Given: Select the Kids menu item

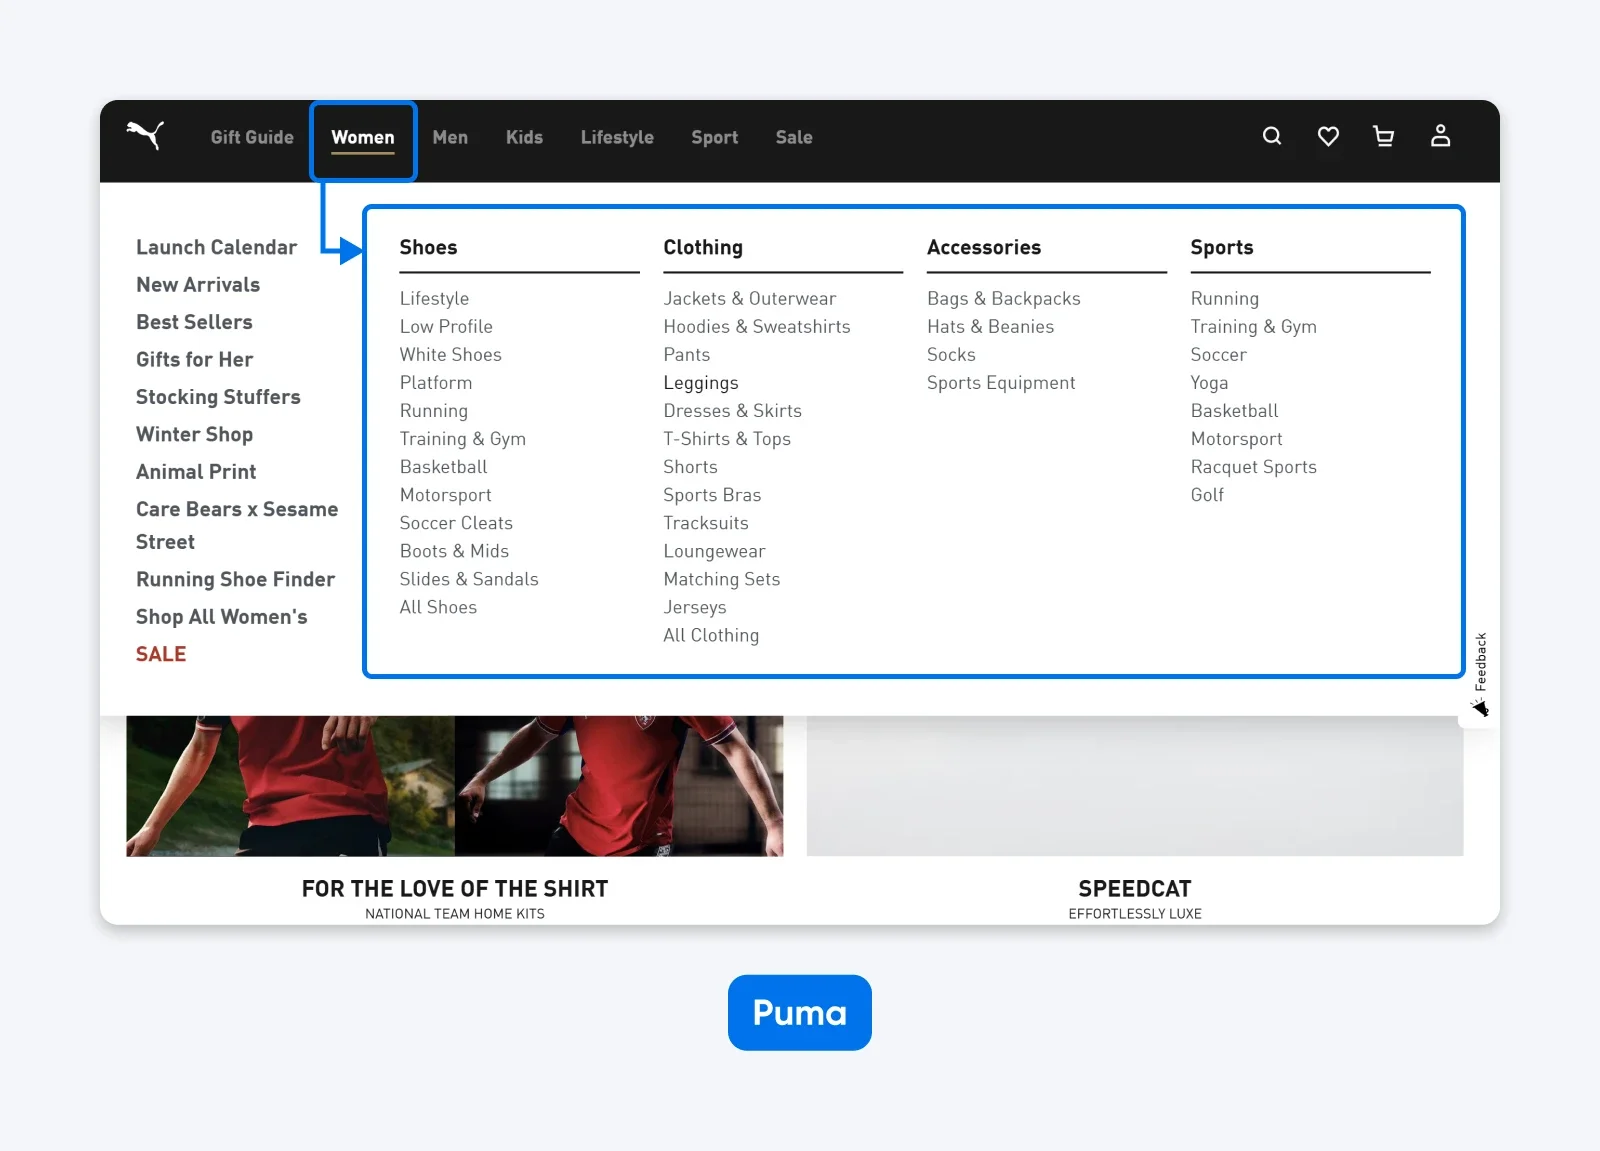Looking at the screenshot, I should 524,137.
